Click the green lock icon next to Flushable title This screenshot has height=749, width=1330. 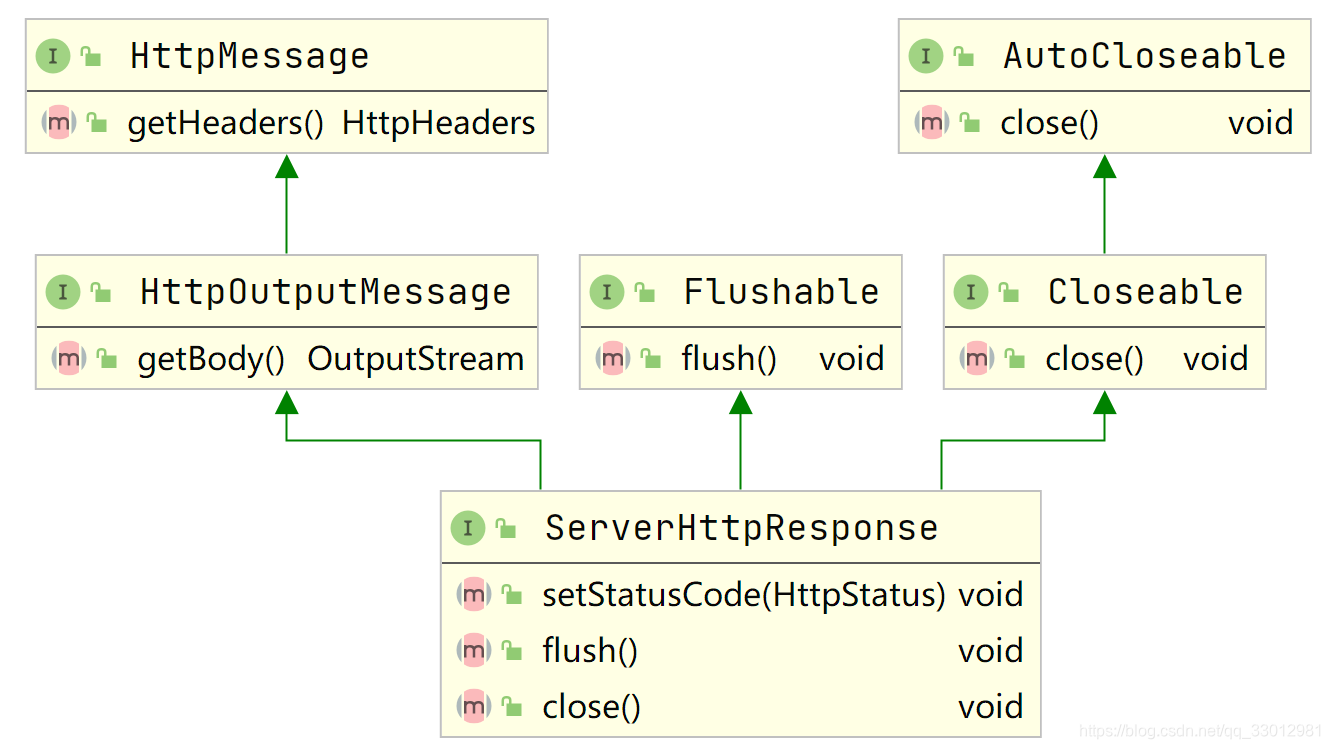coord(646,293)
